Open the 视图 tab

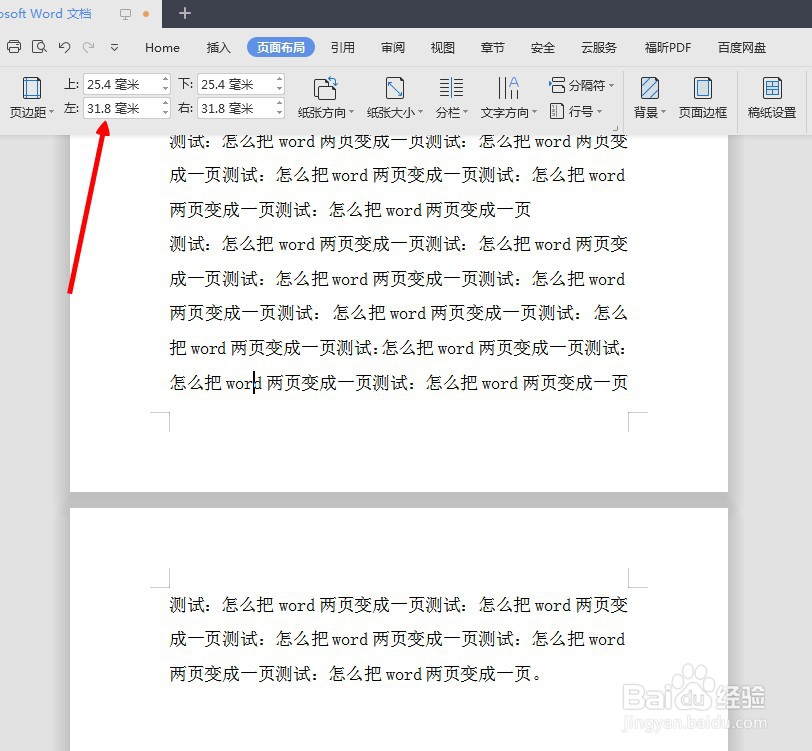pos(443,48)
